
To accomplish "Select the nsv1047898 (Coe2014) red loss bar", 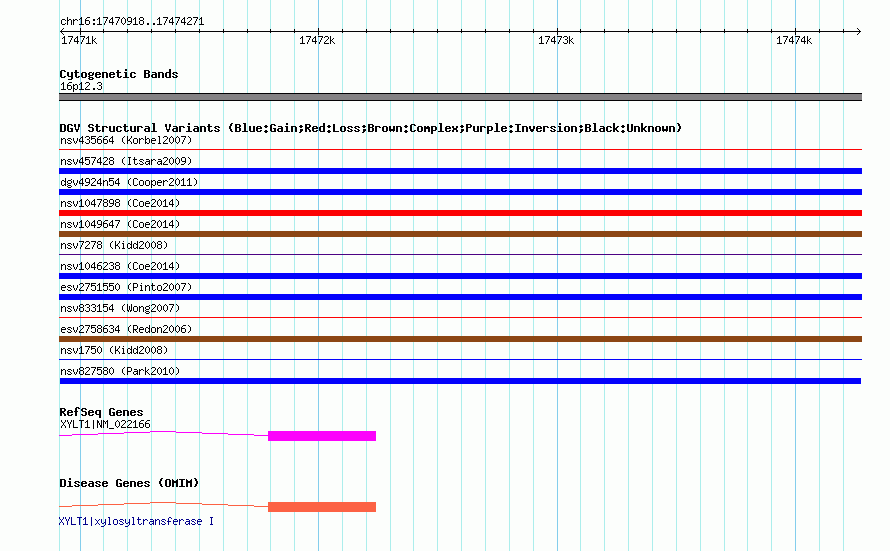I will pyautogui.click(x=460, y=213).
